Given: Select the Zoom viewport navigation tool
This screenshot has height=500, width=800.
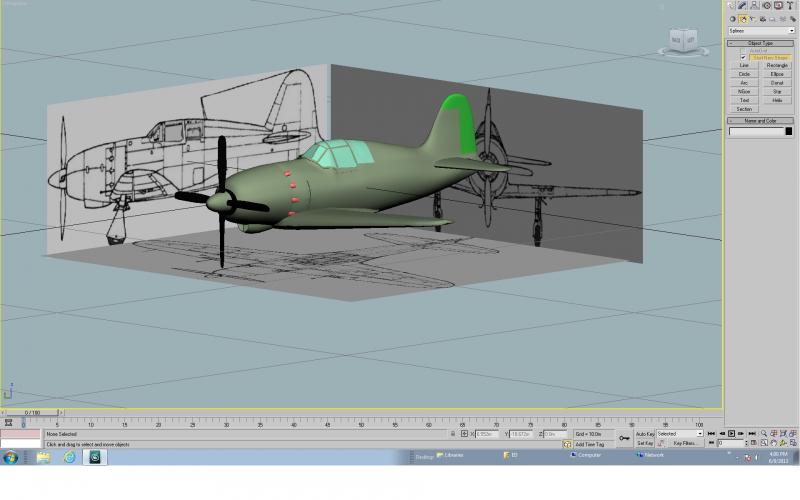Looking at the screenshot, I should pyautogui.click(x=764, y=433).
